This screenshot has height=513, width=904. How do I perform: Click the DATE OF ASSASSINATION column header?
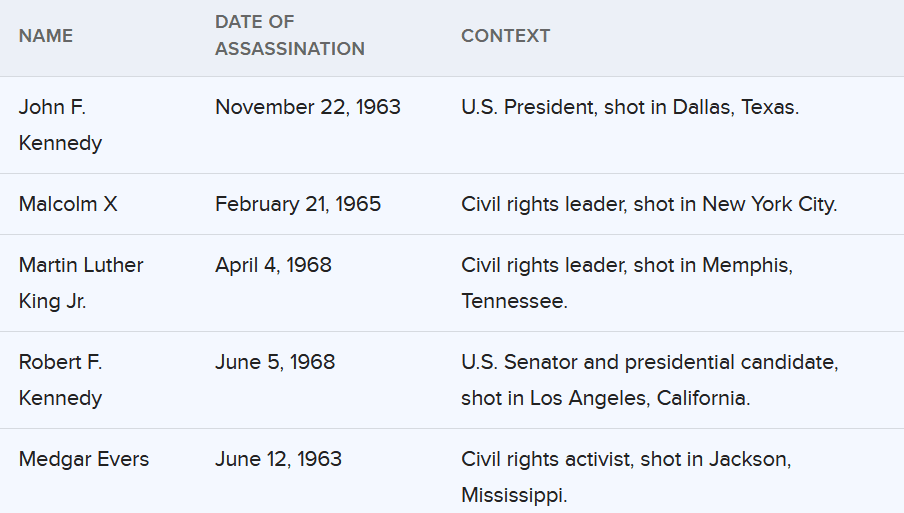point(289,36)
